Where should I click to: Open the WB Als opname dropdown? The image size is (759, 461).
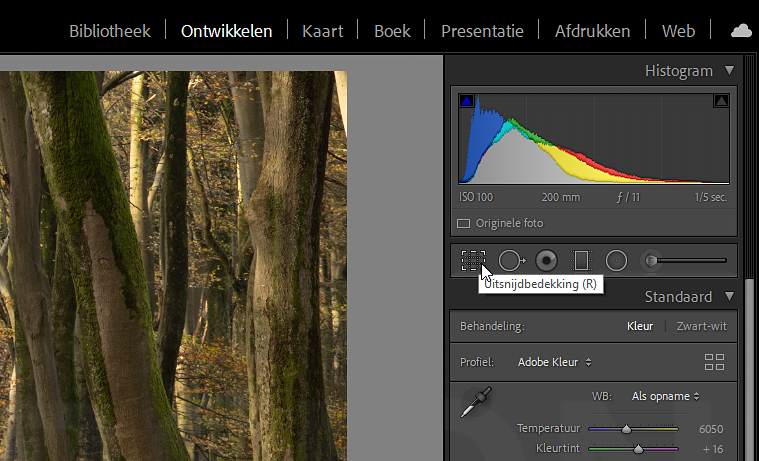pos(665,396)
